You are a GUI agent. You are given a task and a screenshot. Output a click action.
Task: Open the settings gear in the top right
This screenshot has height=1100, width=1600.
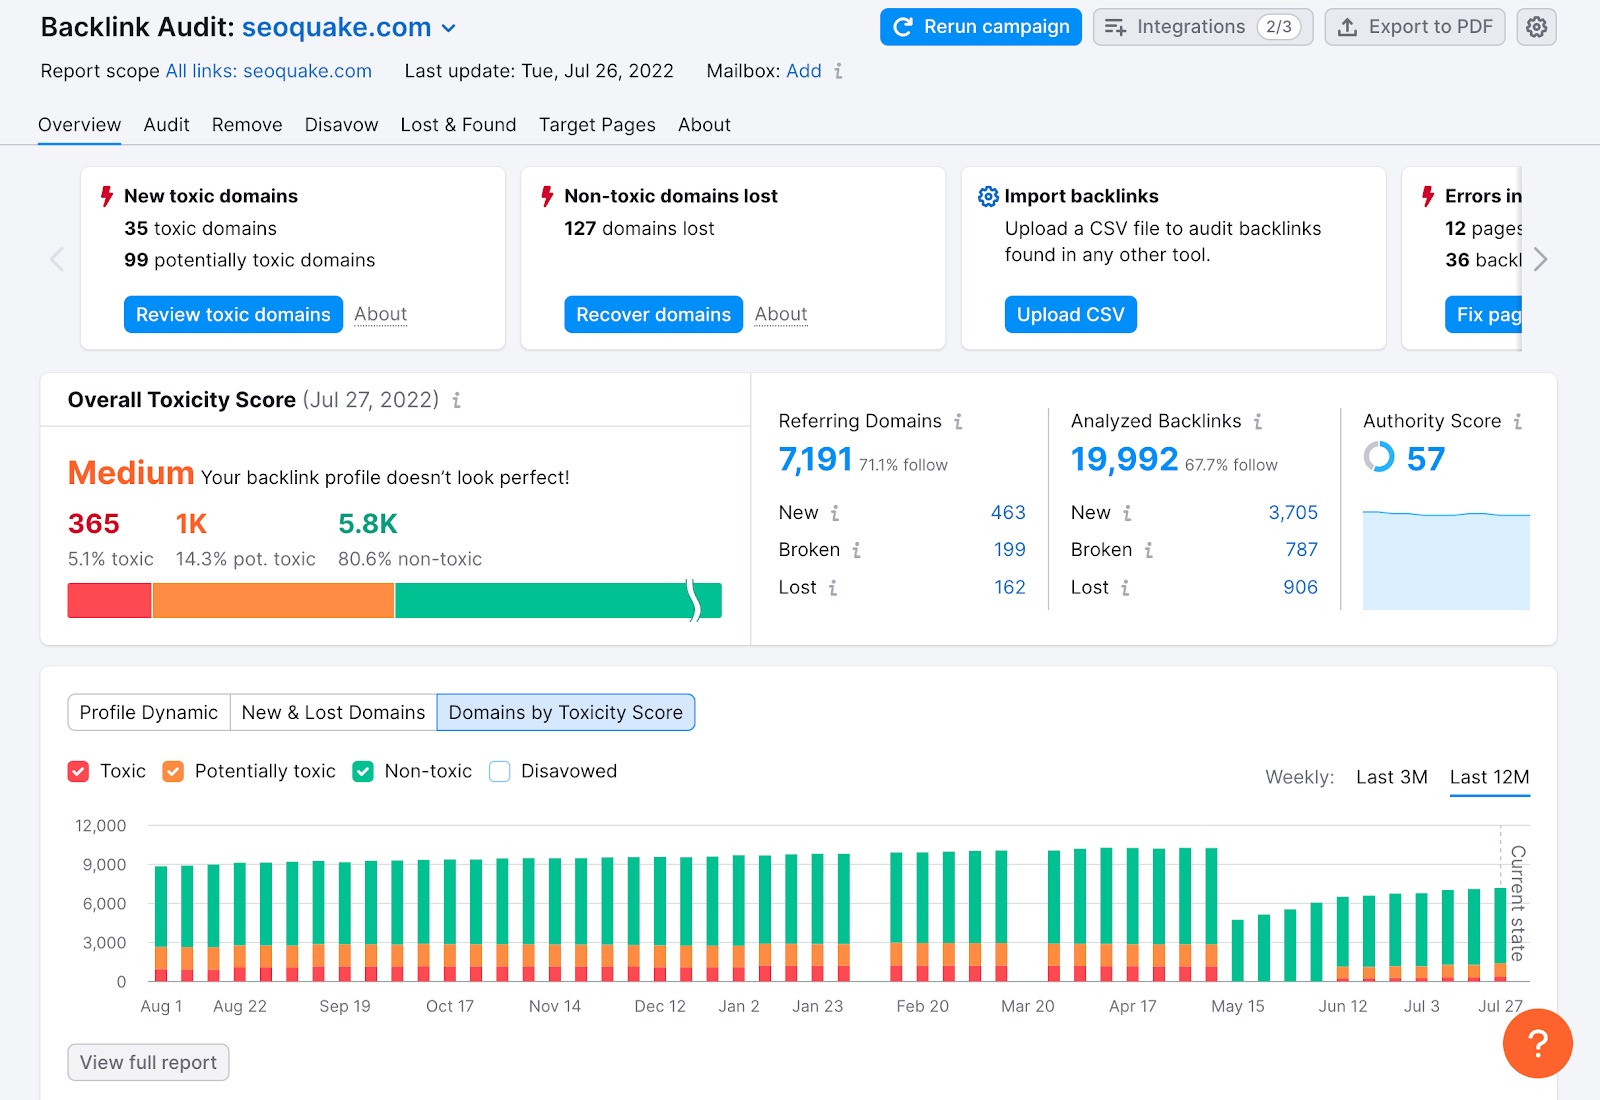pyautogui.click(x=1536, y=27)
